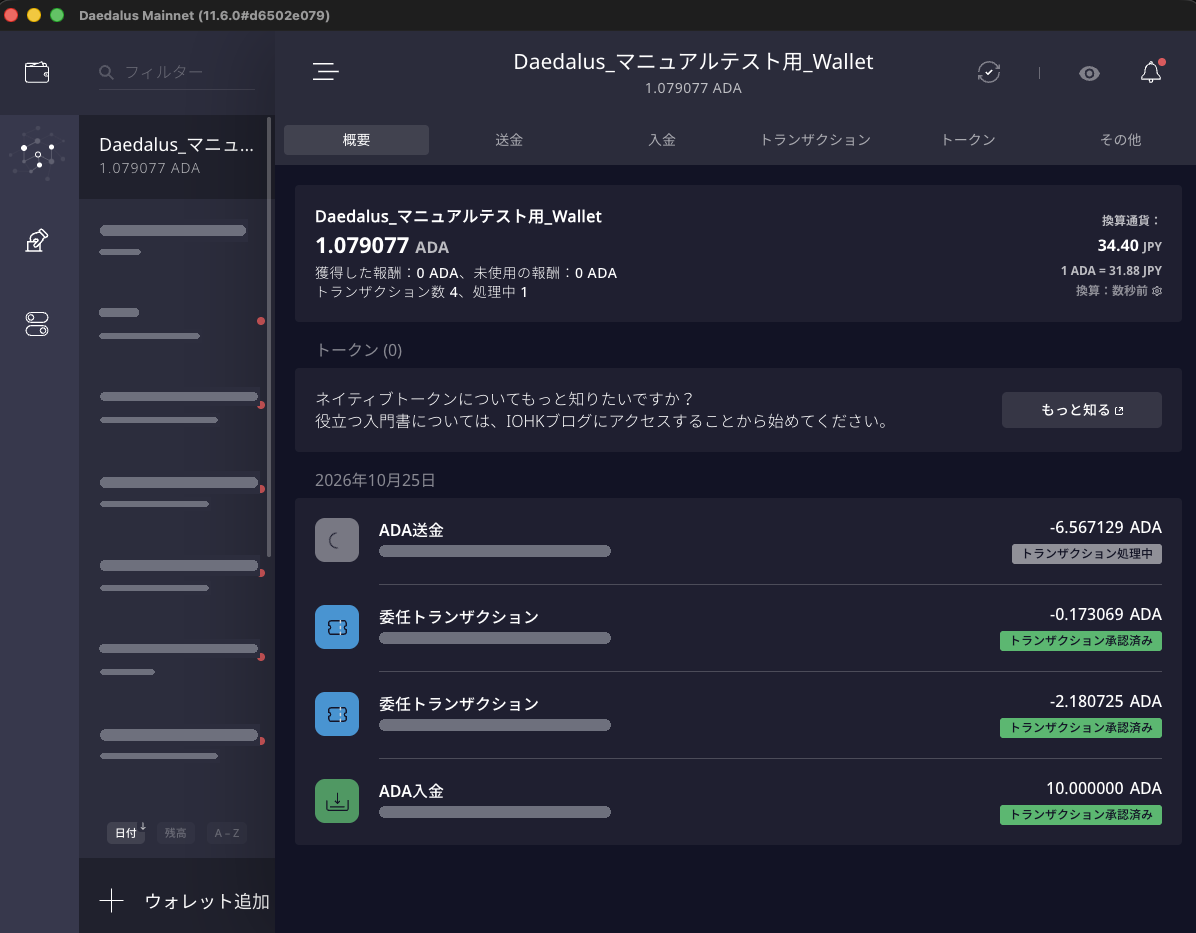Click the 2026年10月25日 date header
Screen dimensions: 1196x933
tap(375, 480)
